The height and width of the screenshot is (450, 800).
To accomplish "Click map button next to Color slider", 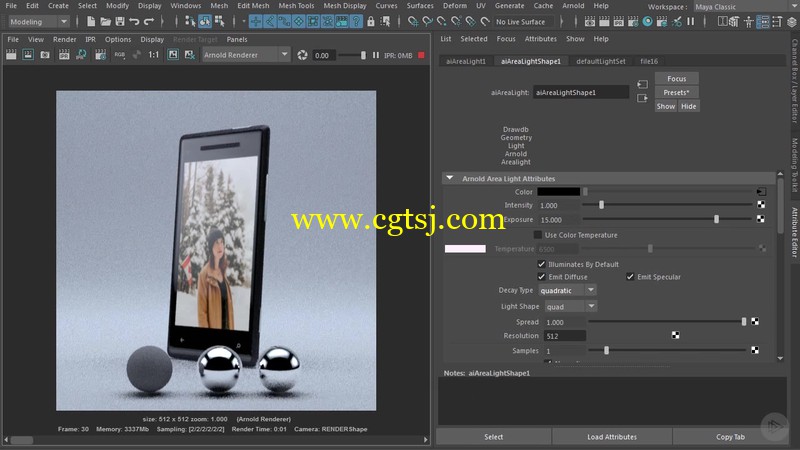I will 761,192.
